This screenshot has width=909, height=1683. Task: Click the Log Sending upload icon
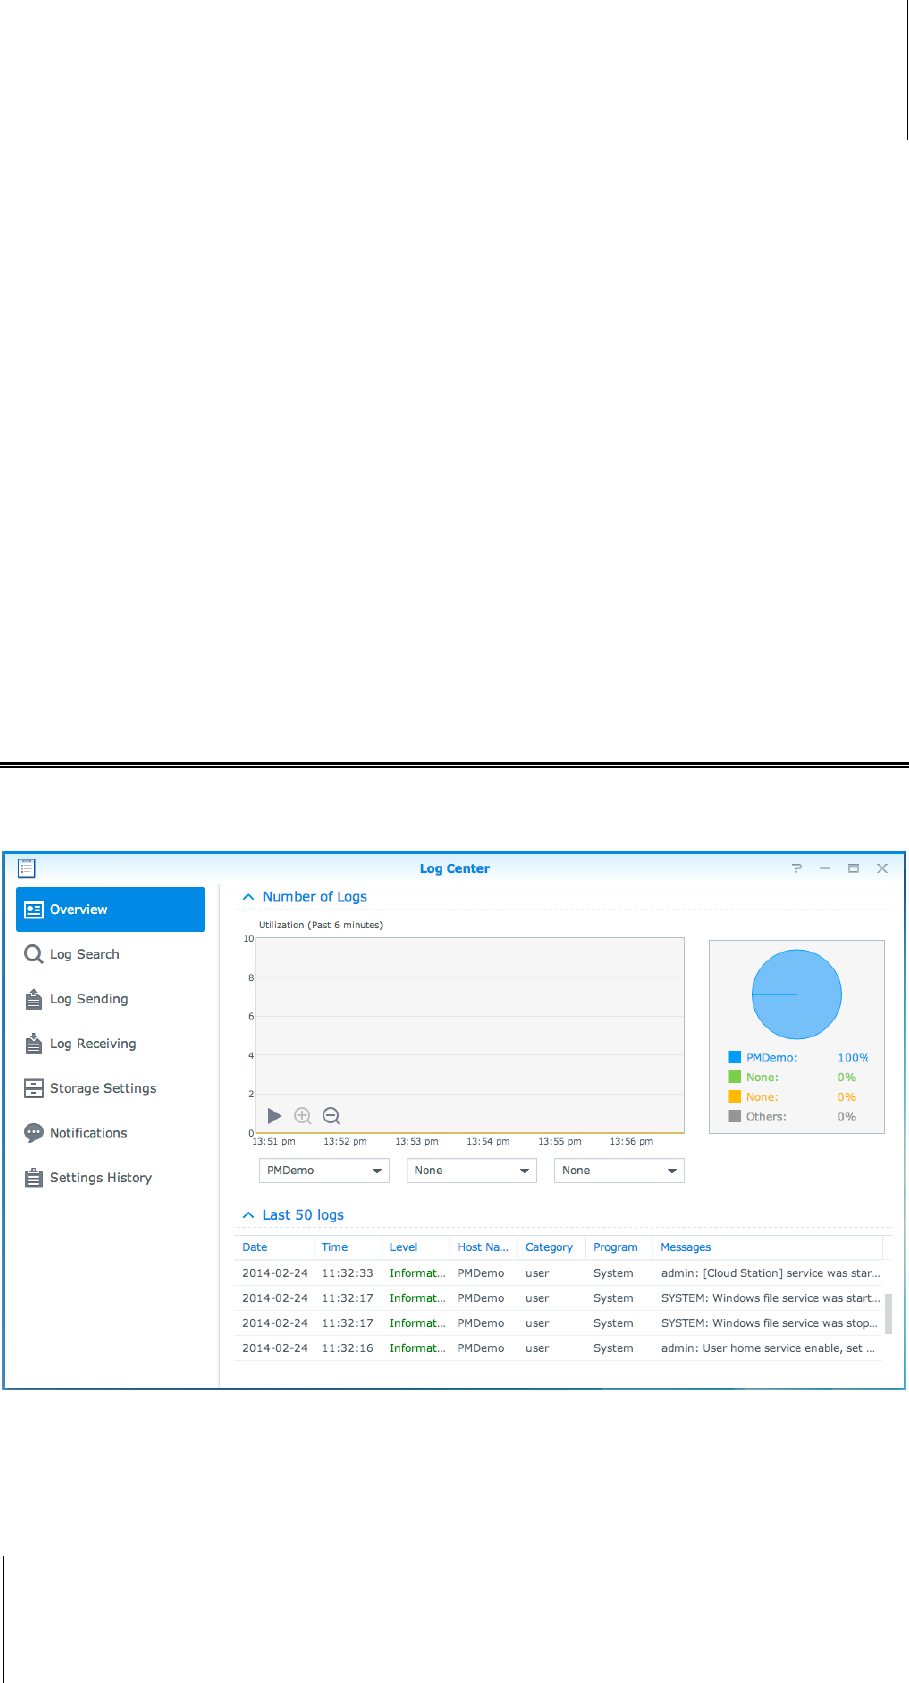click(34, 999)
